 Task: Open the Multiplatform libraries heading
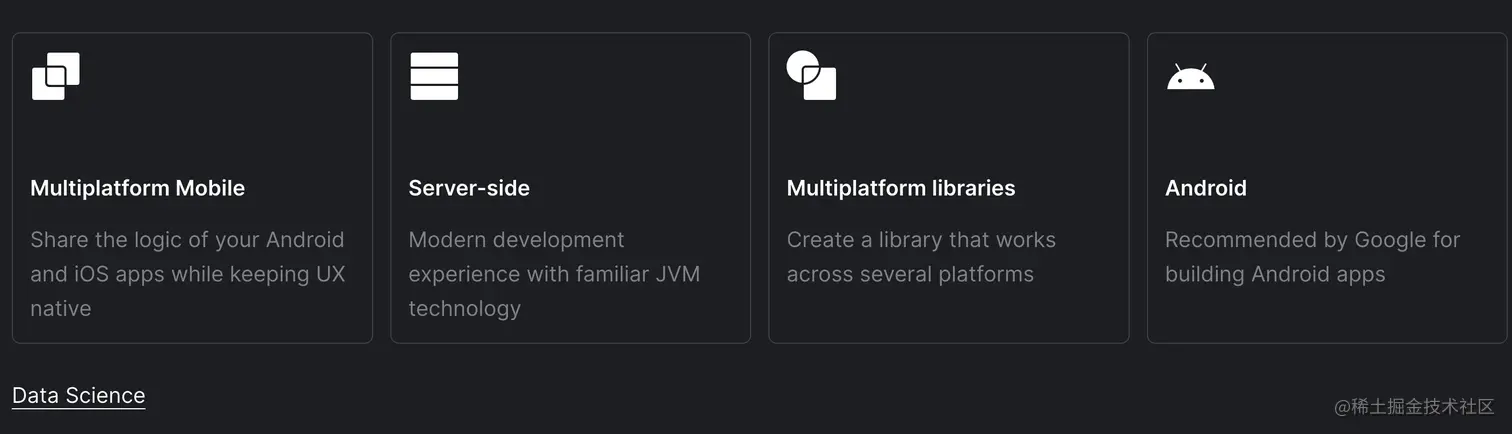[x=901, y=188]
